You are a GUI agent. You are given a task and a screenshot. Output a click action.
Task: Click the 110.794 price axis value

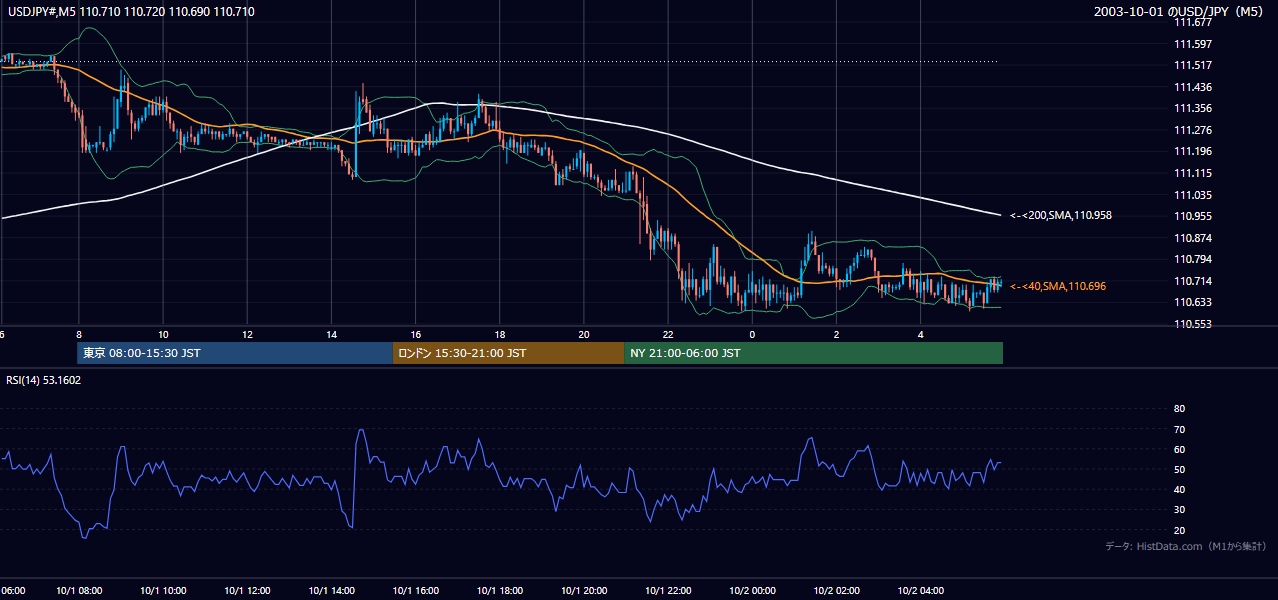[x=1193, y=259]
